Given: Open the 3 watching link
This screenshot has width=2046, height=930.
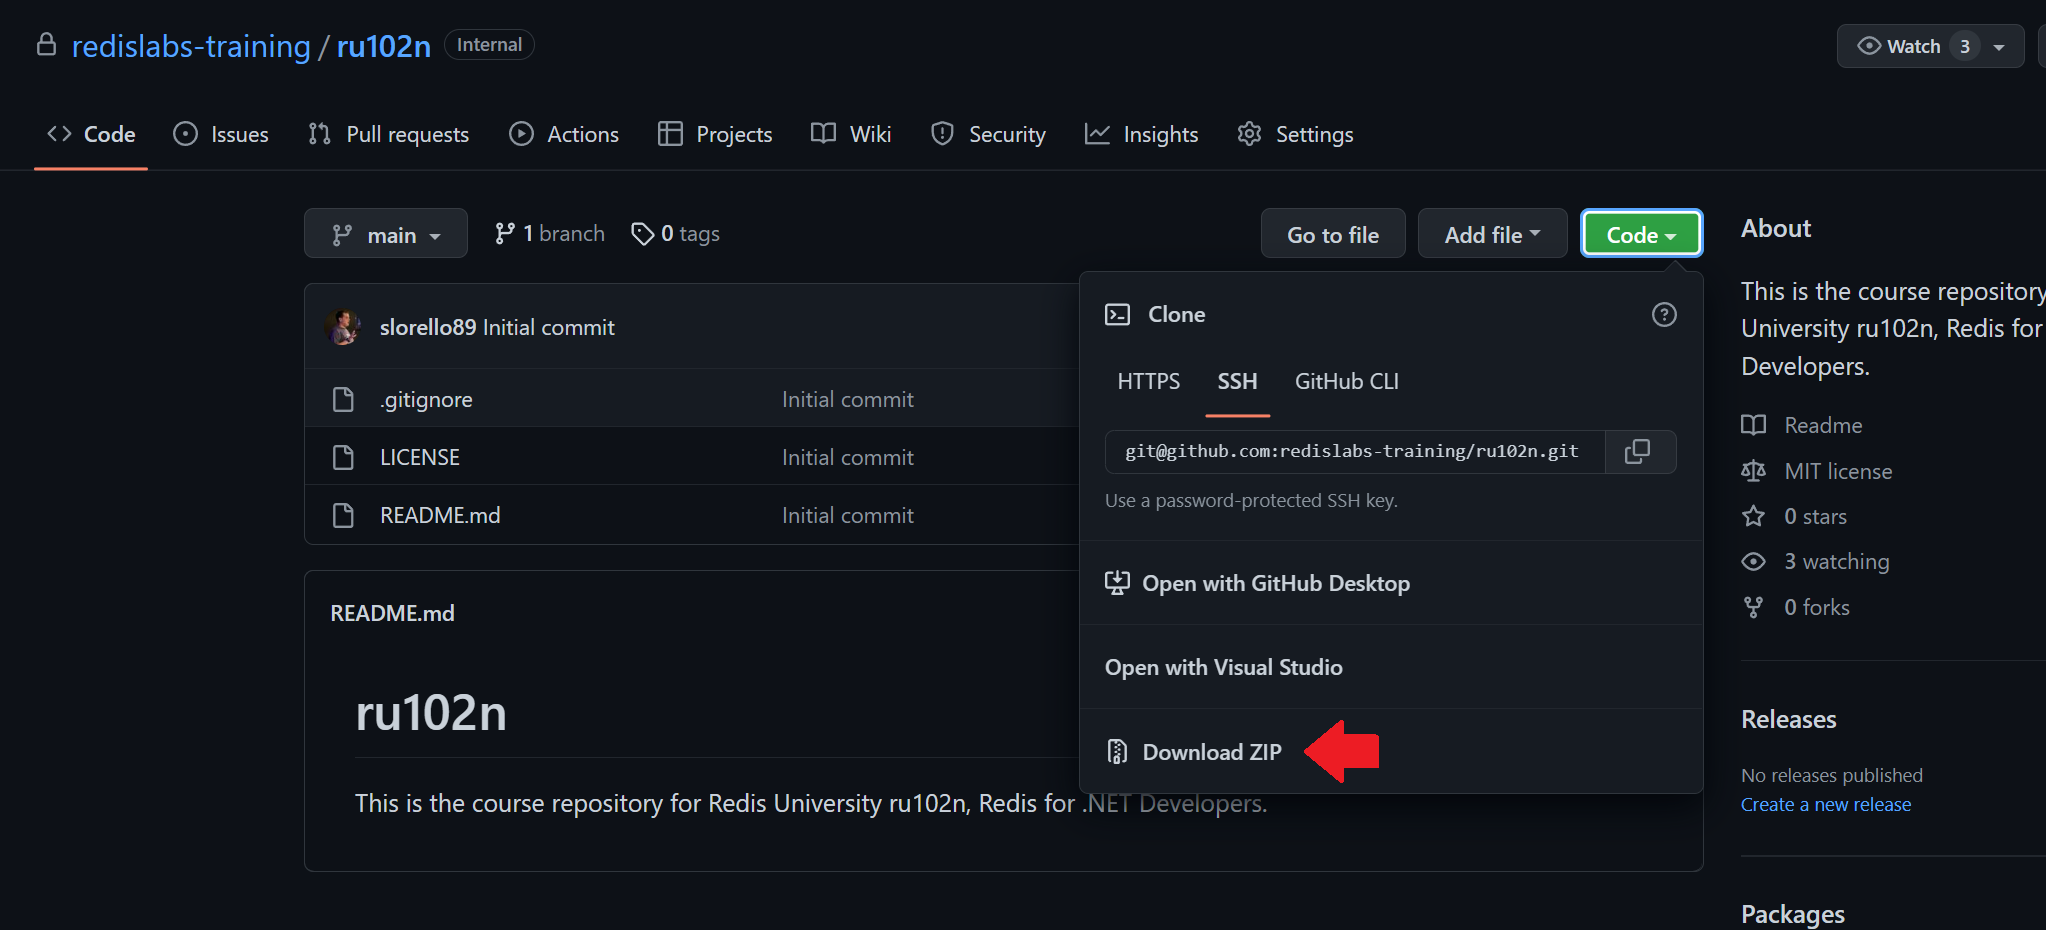Looking at the screenshot, I should [x=1837, y=561].
